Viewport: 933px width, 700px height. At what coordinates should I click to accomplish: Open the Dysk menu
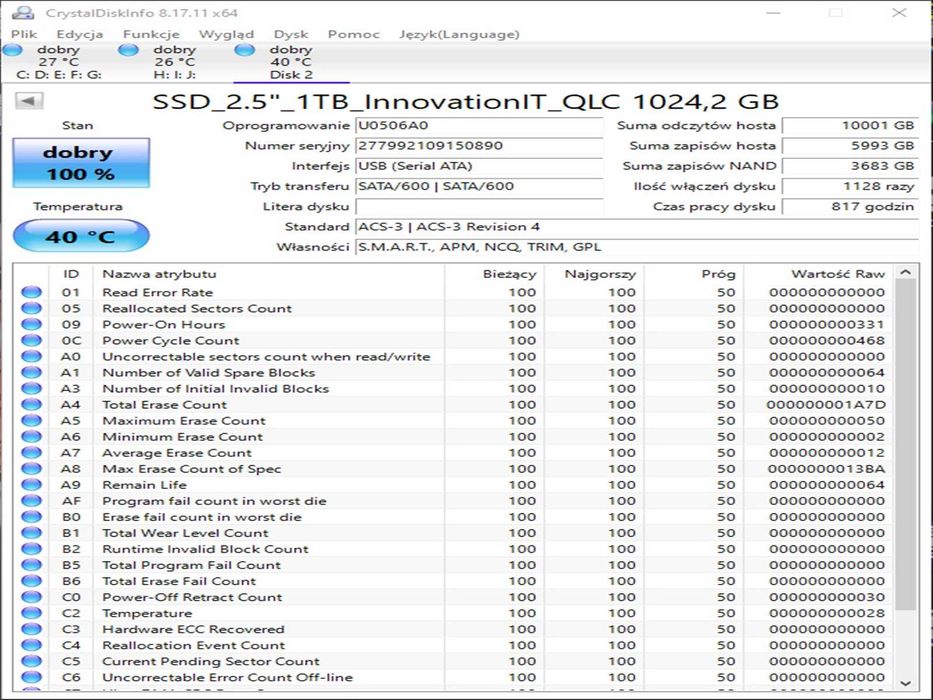291,34
